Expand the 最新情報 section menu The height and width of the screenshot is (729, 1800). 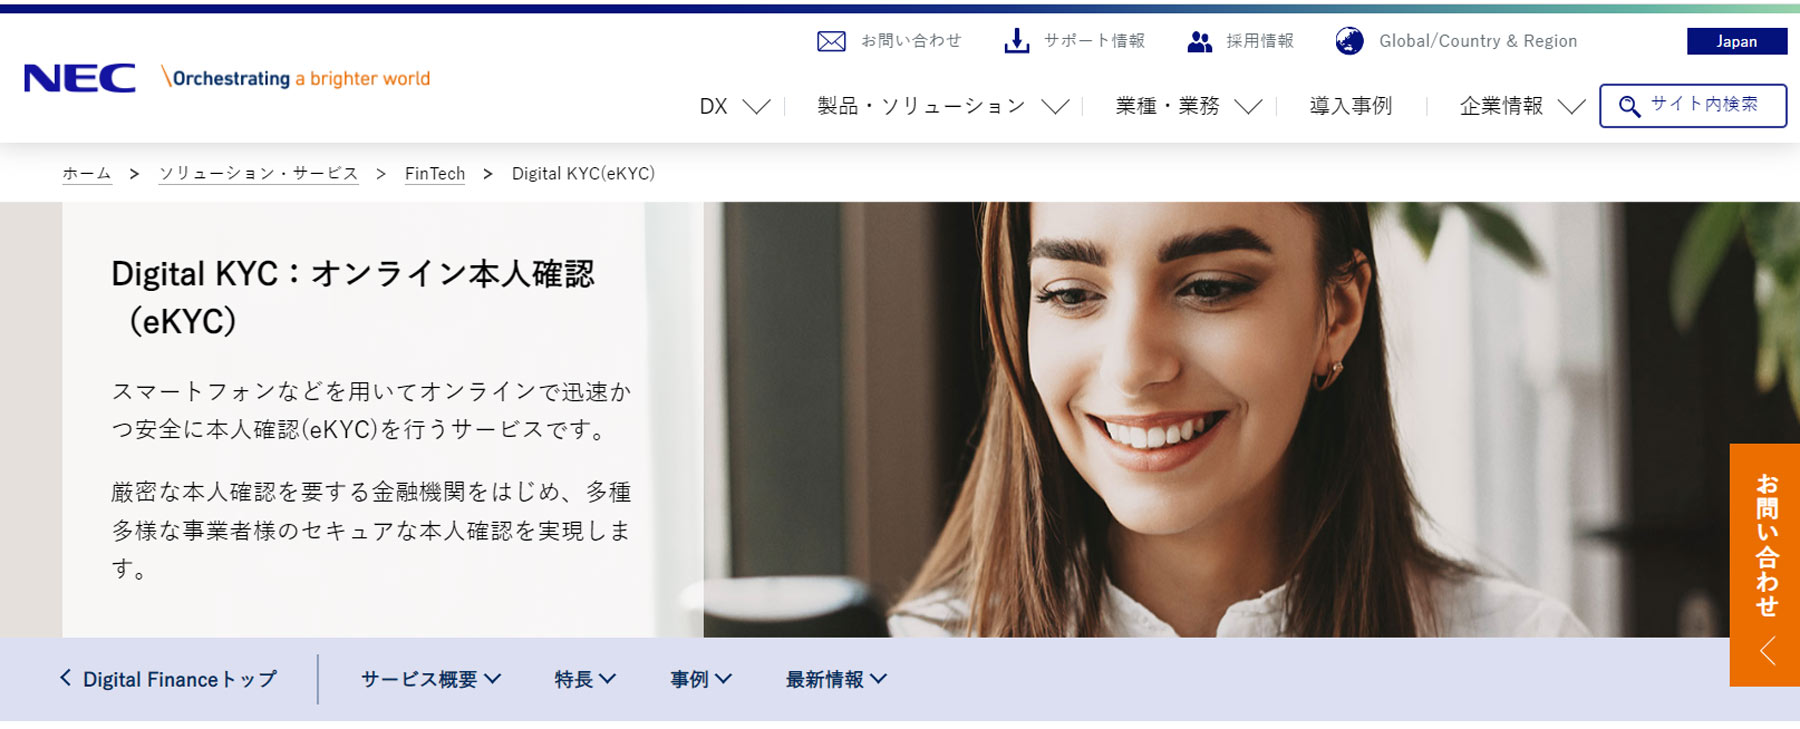(836, 679)
